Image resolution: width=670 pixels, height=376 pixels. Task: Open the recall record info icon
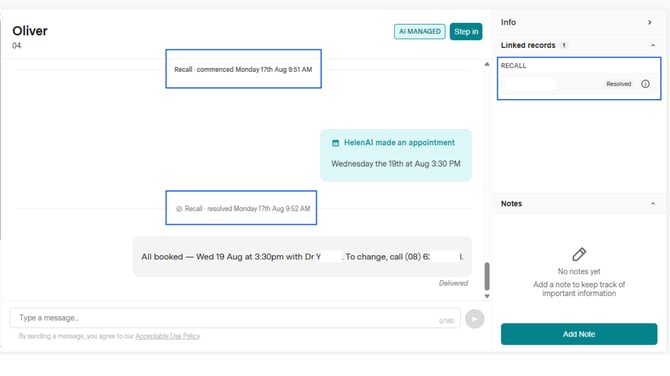(645, 84)
